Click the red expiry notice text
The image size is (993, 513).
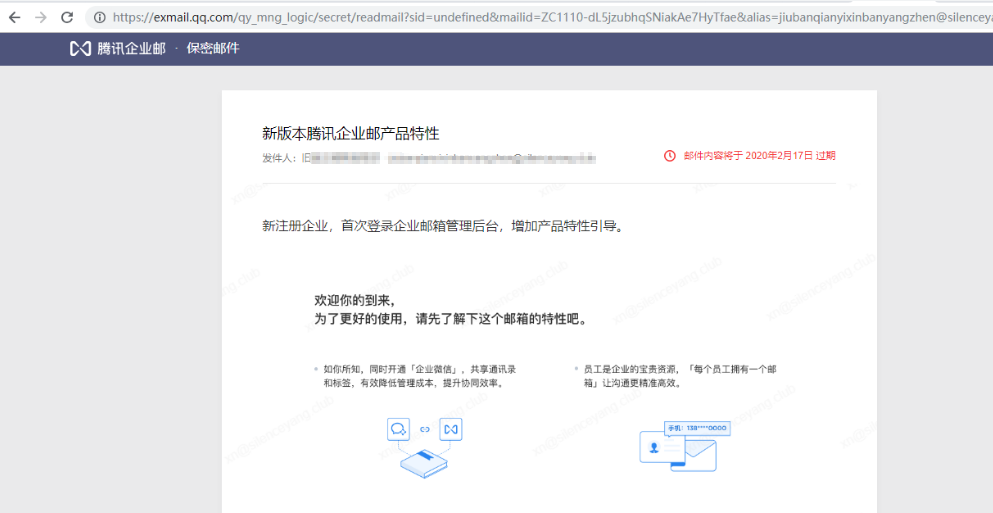[x=759, y=156]
